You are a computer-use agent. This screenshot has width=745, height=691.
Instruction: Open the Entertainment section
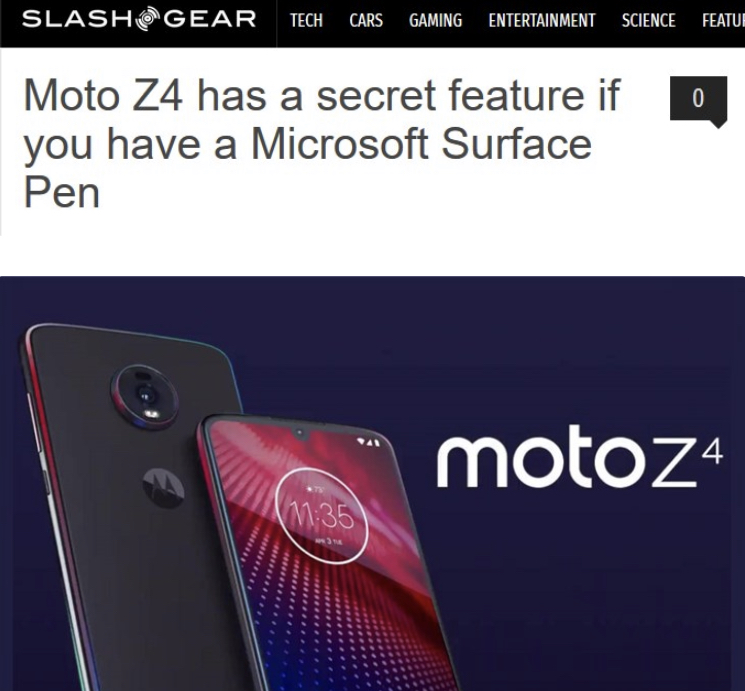point(542,20)
